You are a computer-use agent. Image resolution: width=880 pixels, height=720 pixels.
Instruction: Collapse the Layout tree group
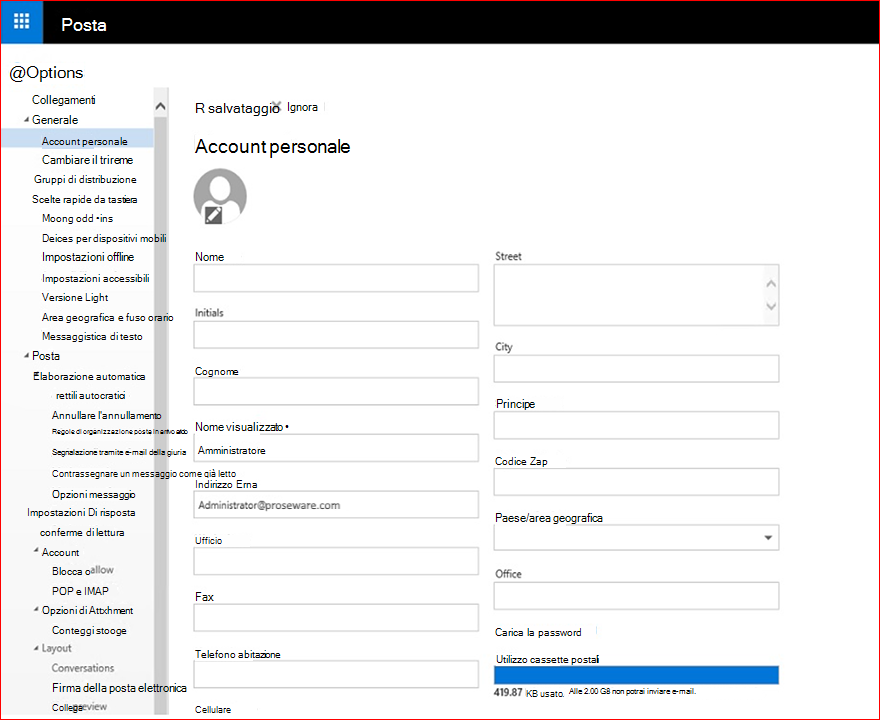pyautogui.click(x=36, y=648)
